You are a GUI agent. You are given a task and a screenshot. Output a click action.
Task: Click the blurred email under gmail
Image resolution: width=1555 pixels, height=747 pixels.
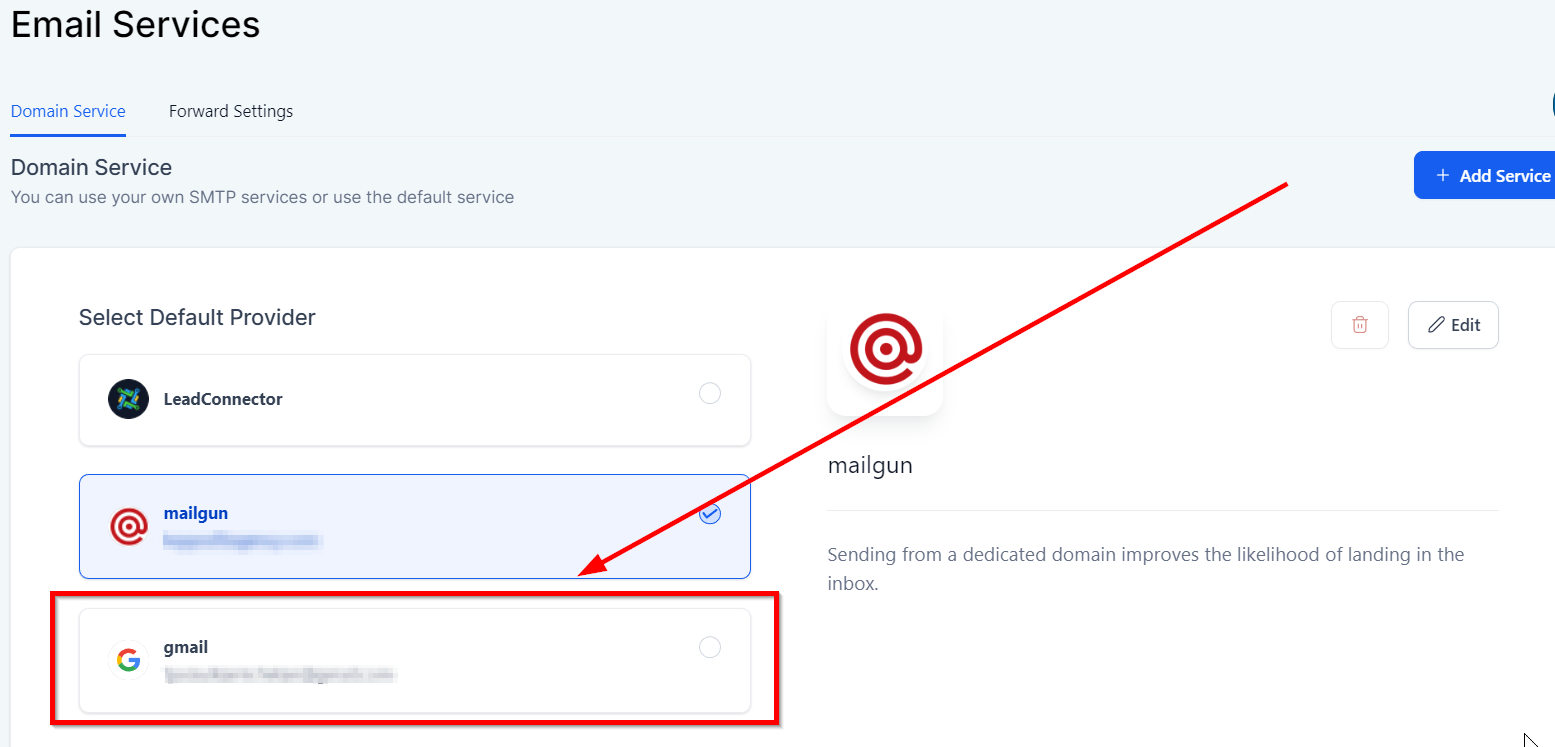pos(281,675)
